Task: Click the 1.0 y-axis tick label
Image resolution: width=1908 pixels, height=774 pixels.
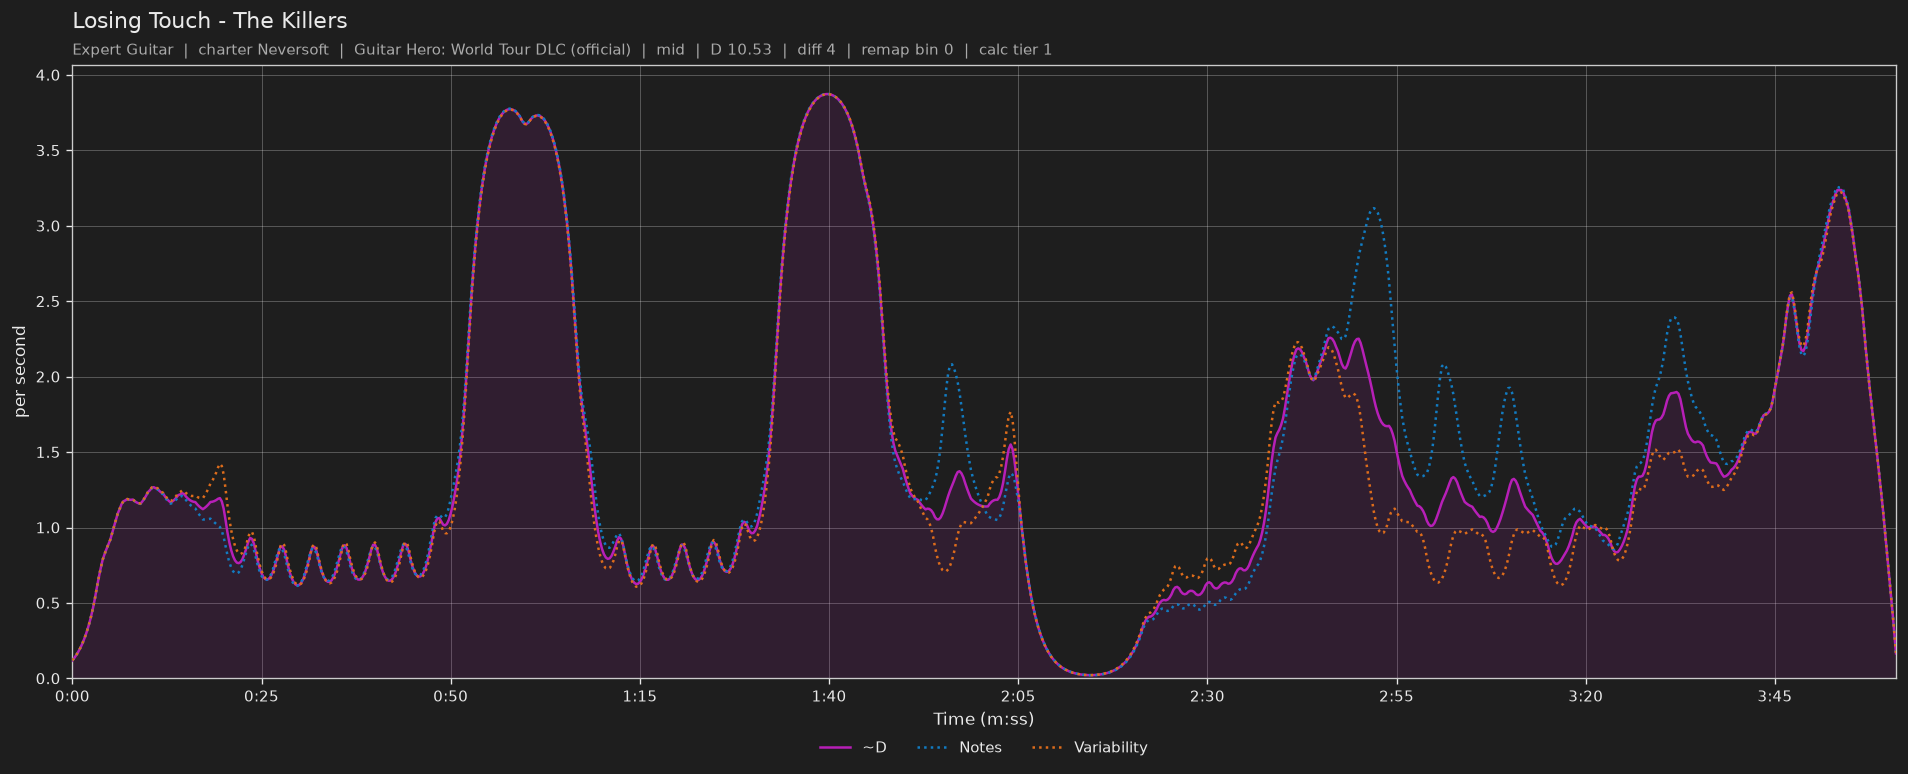Action: pos(49,529)
